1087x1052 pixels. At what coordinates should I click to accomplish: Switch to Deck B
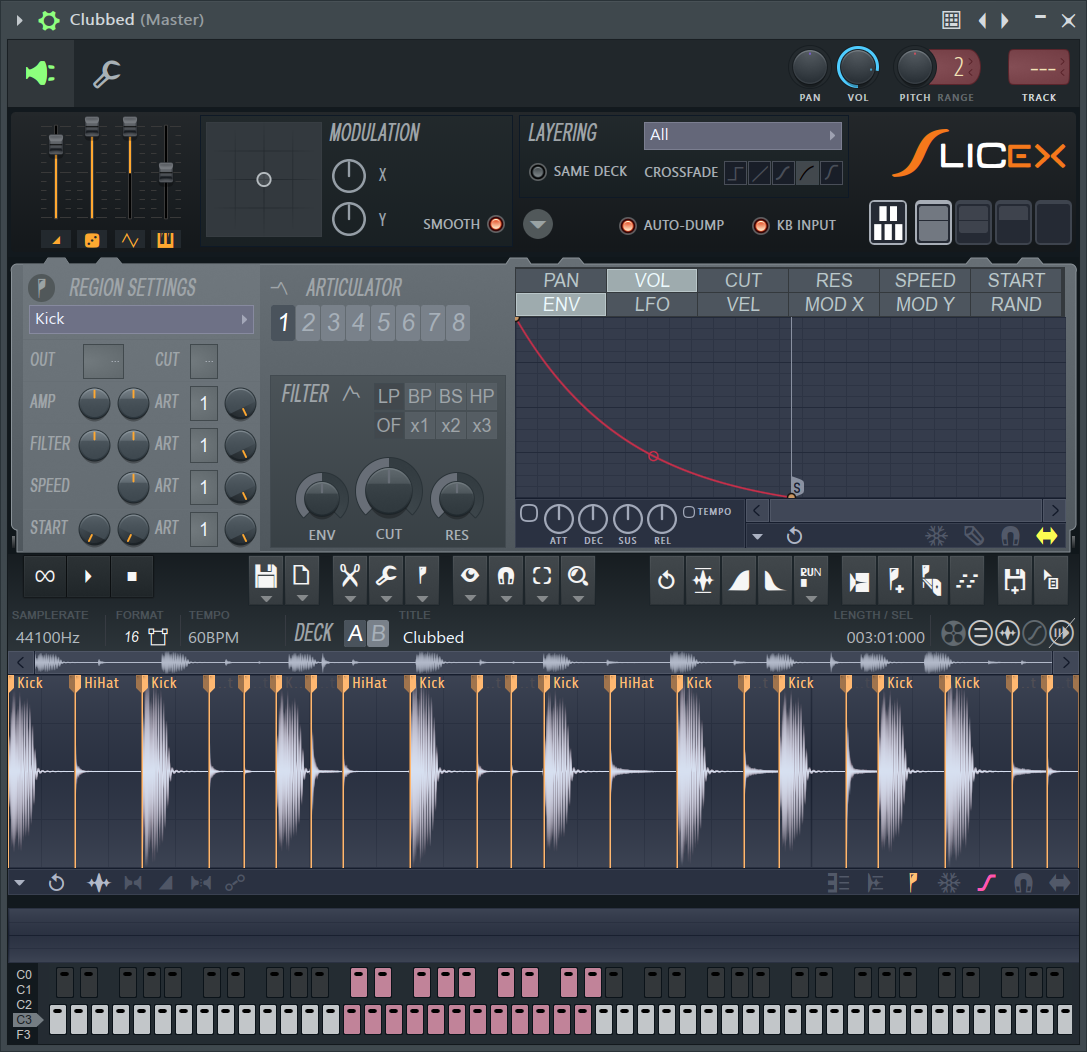click(379, 634)
